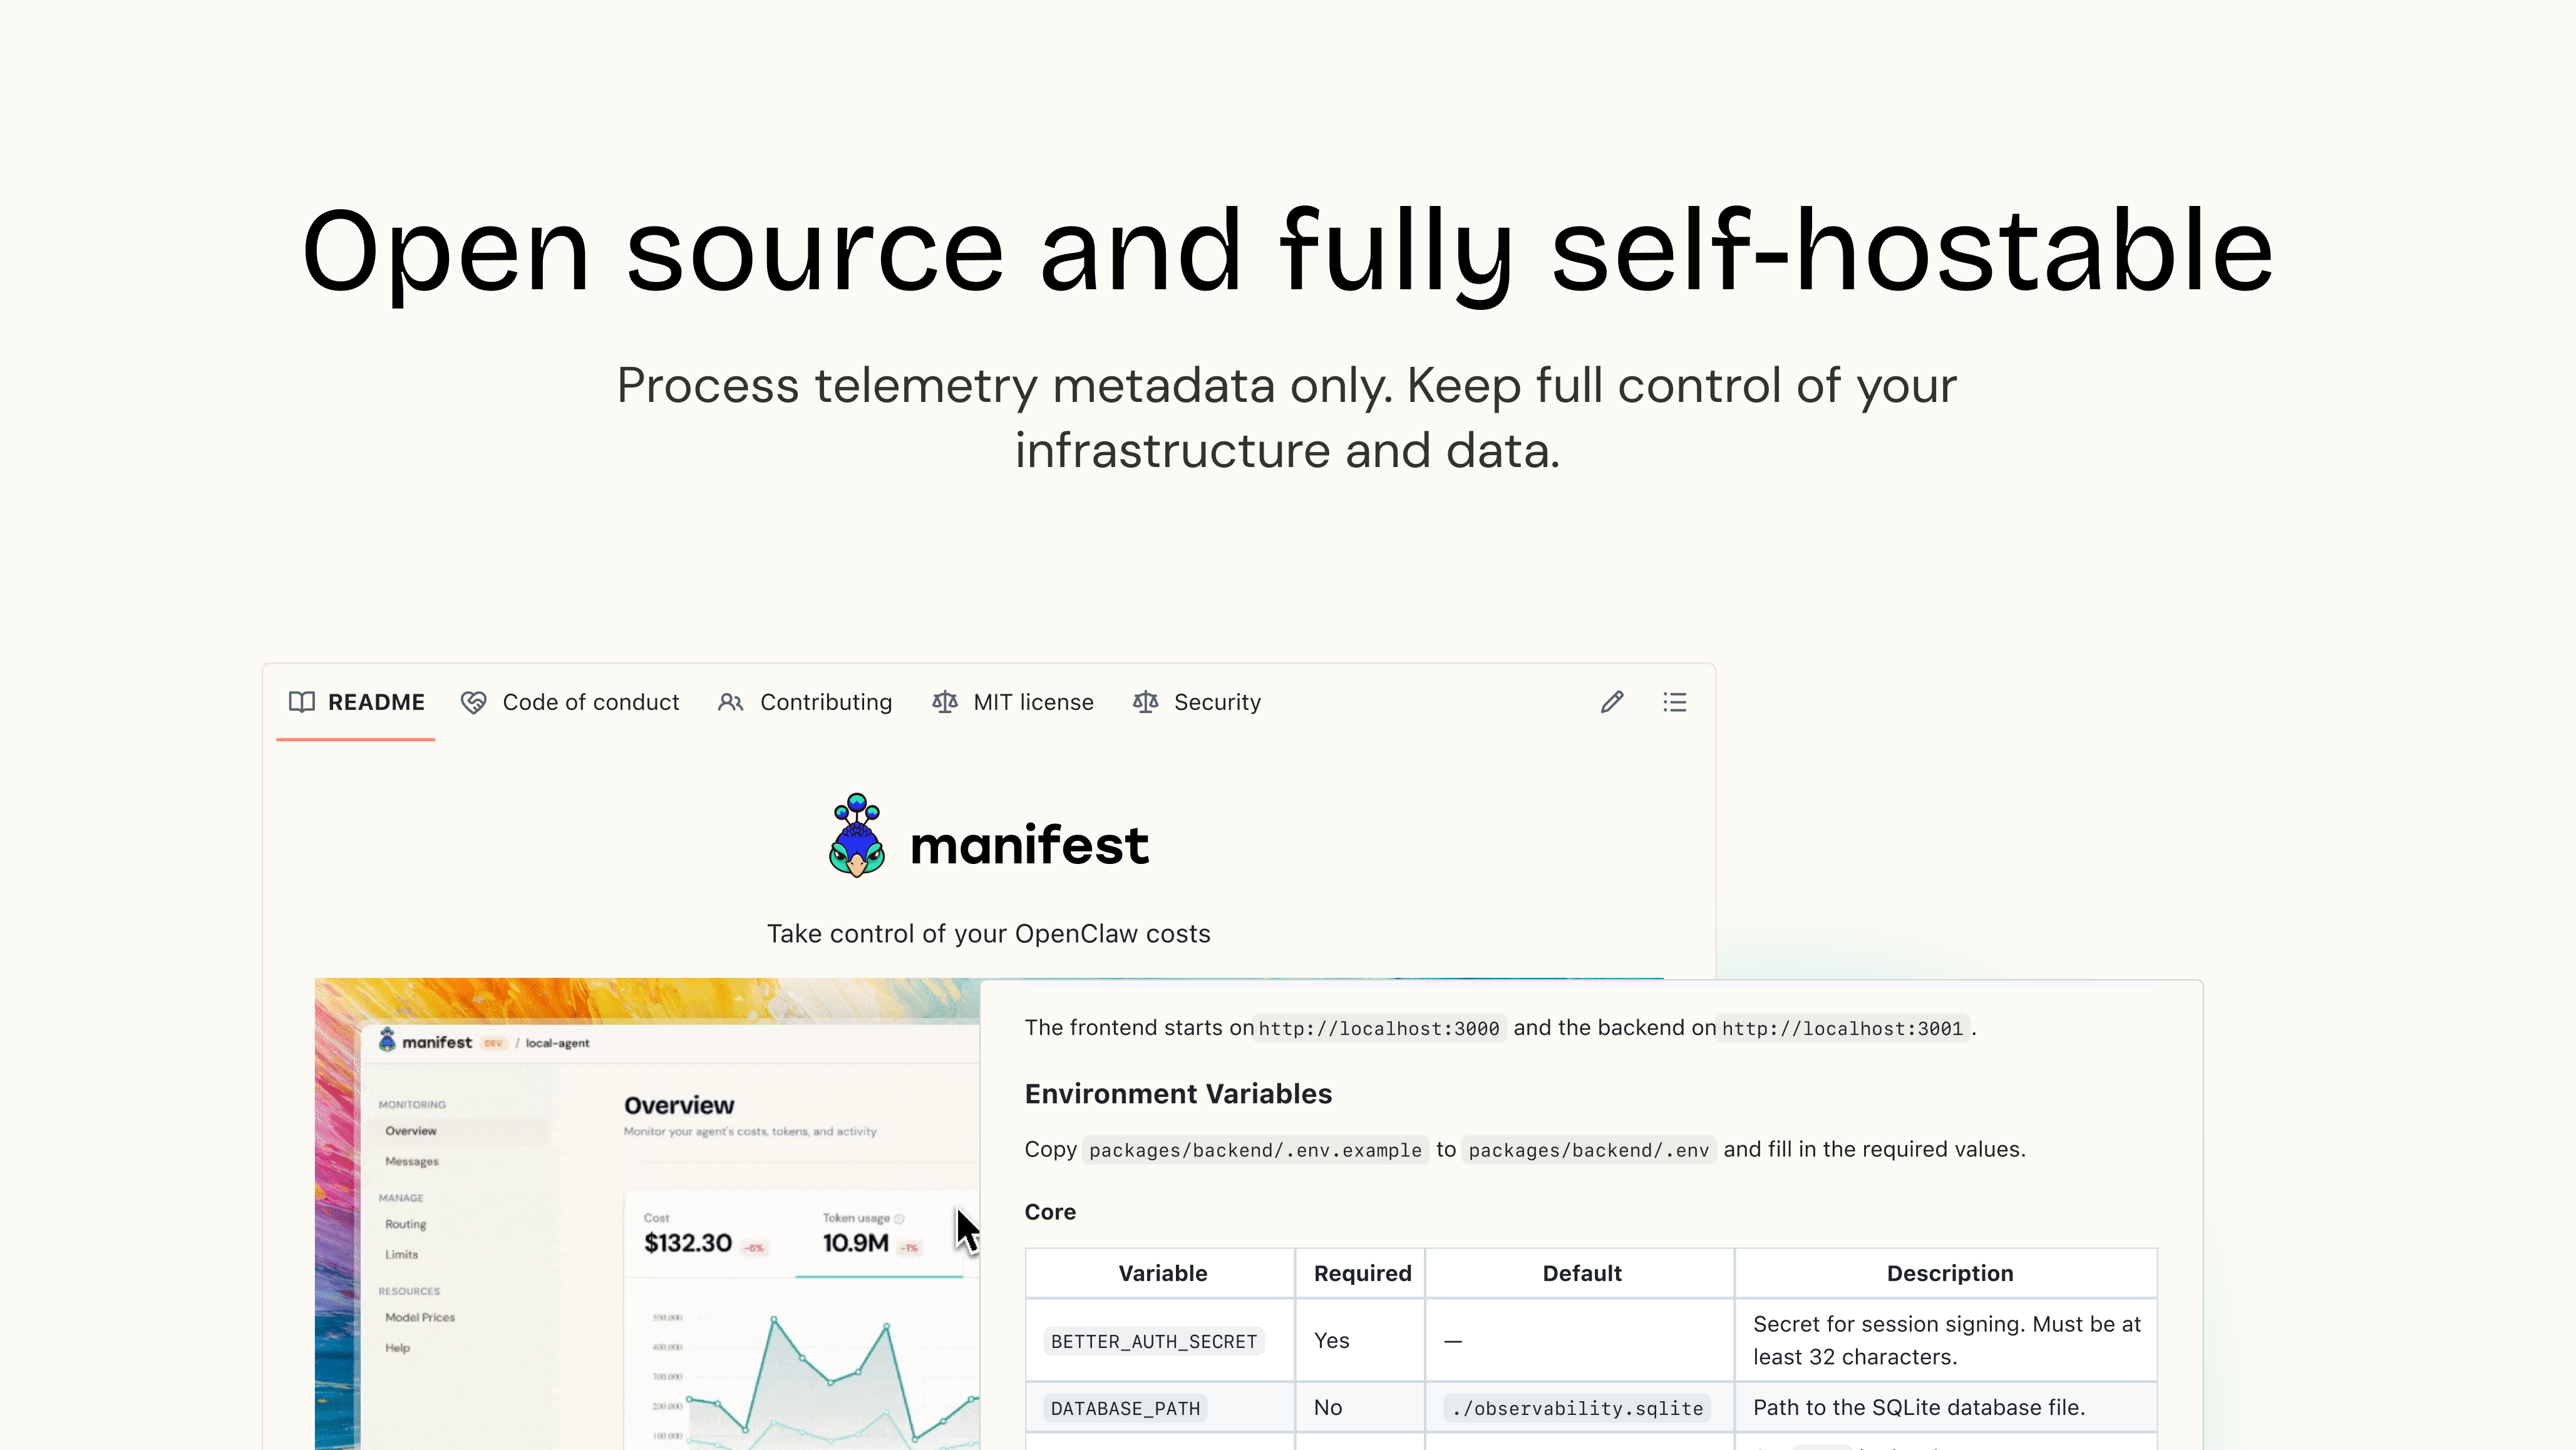The width and height of the screenshot is (2576, 1450).
Task: Click the Contributing people icon
Action: [x=730, y=702]
